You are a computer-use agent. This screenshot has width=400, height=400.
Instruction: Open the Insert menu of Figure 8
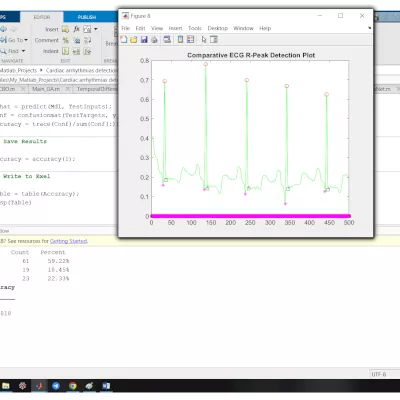[x=175, y=28]
